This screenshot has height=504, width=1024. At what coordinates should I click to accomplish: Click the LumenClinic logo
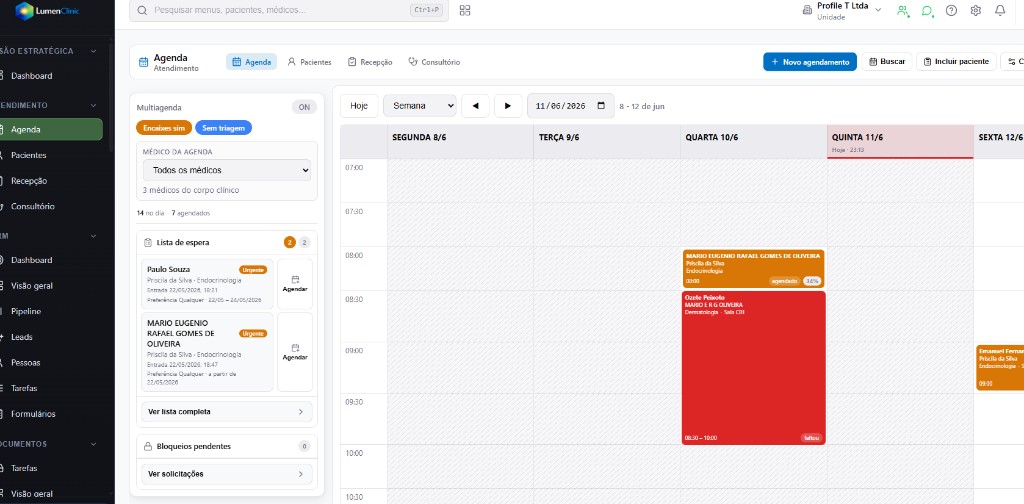(47, 10)
